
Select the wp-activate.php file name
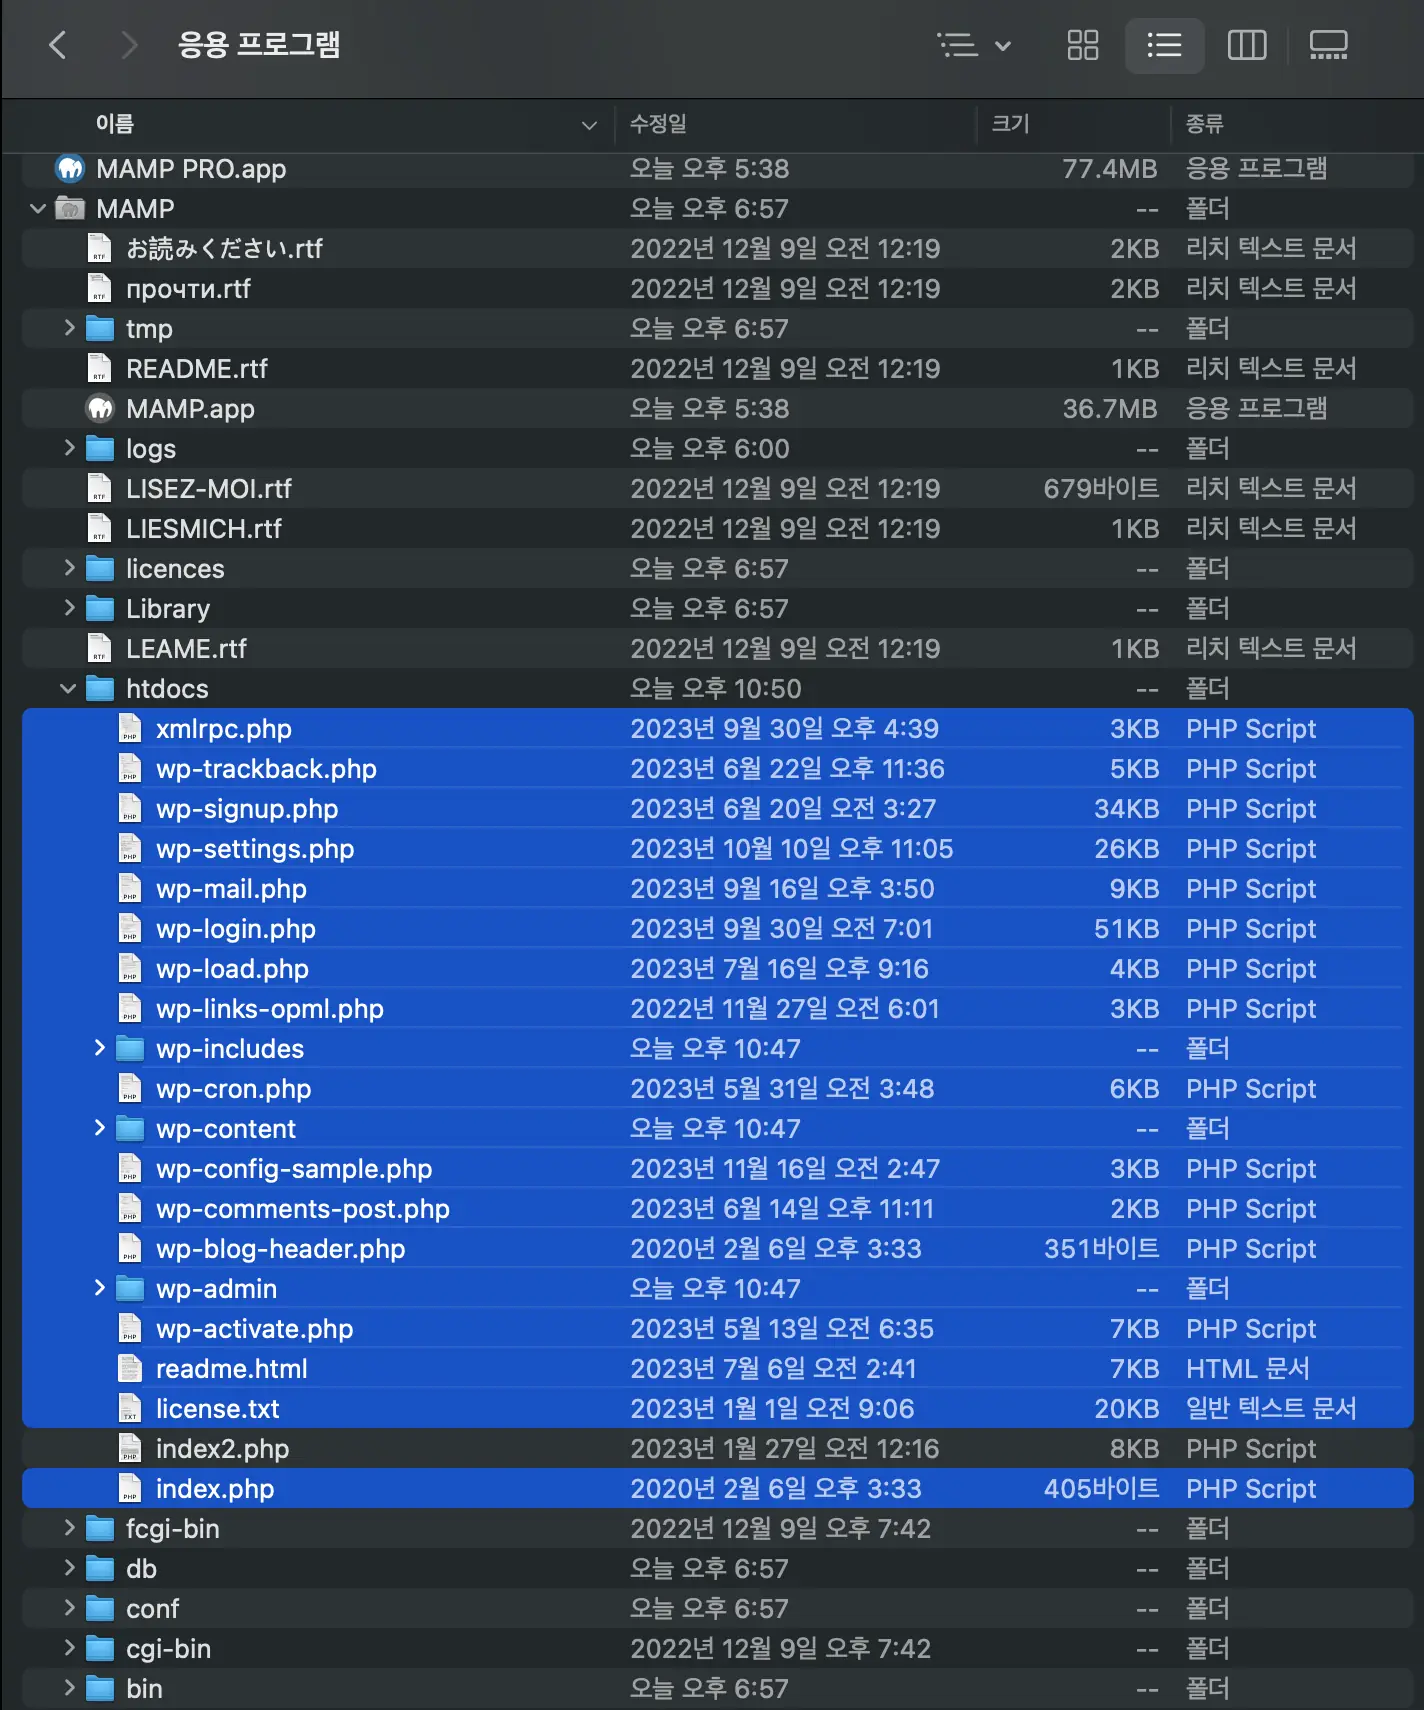(254, 1329)
